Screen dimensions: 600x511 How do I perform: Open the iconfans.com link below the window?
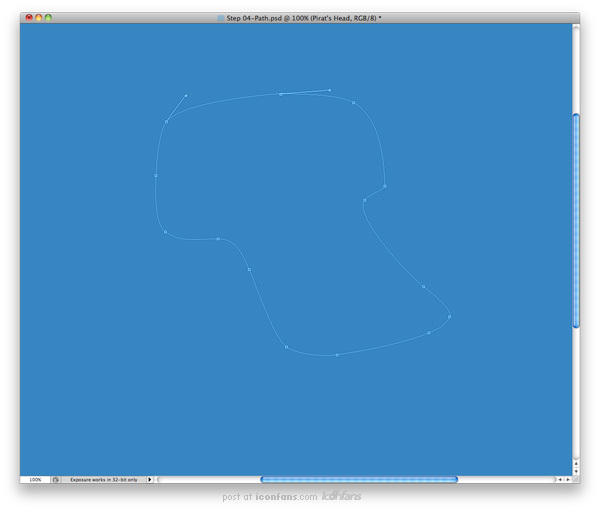287,497
